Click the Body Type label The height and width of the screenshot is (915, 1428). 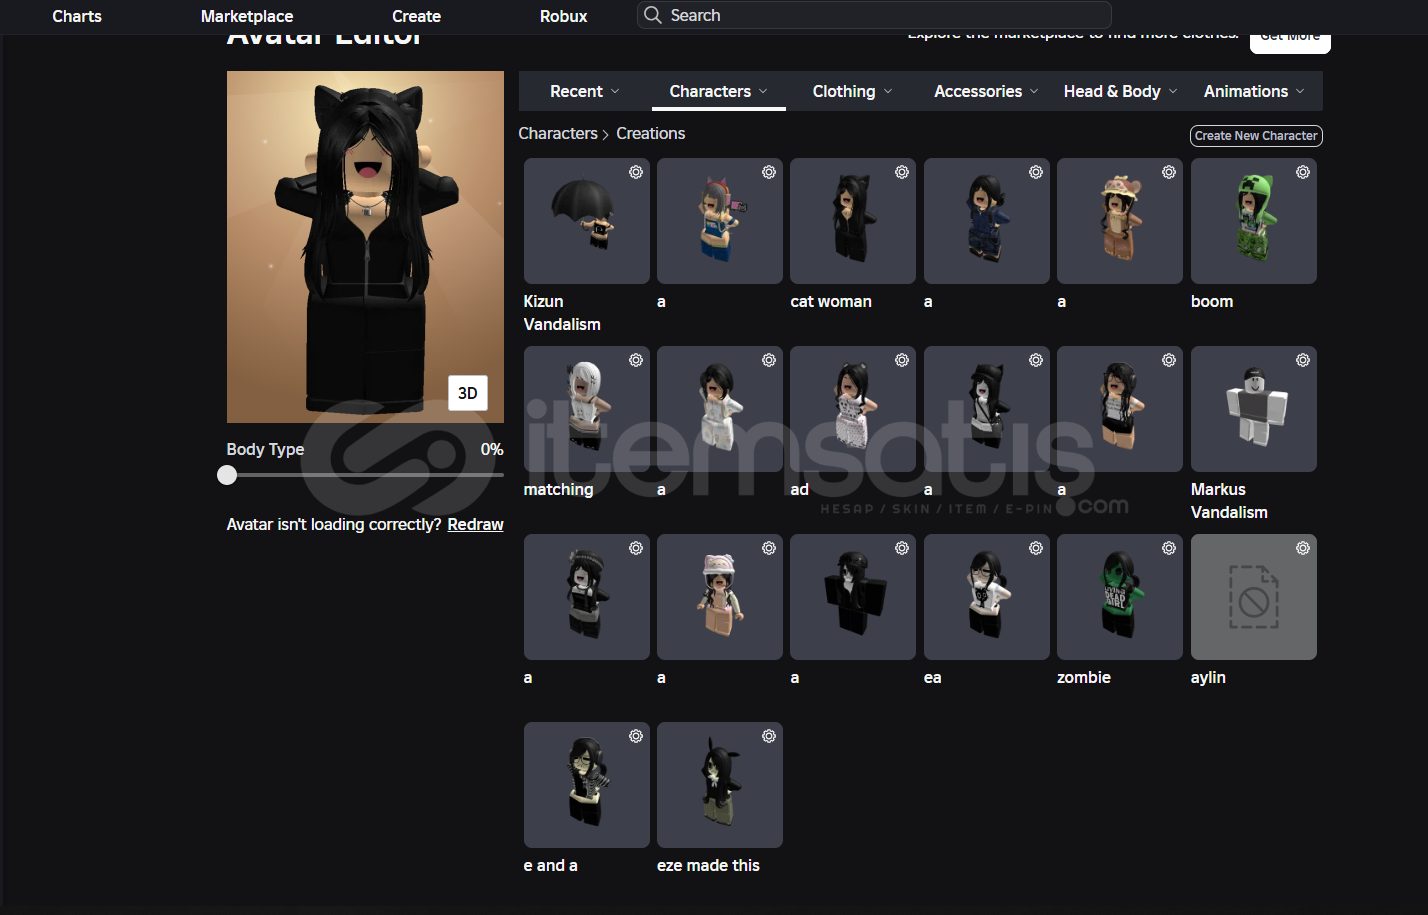tap(265, 449)
